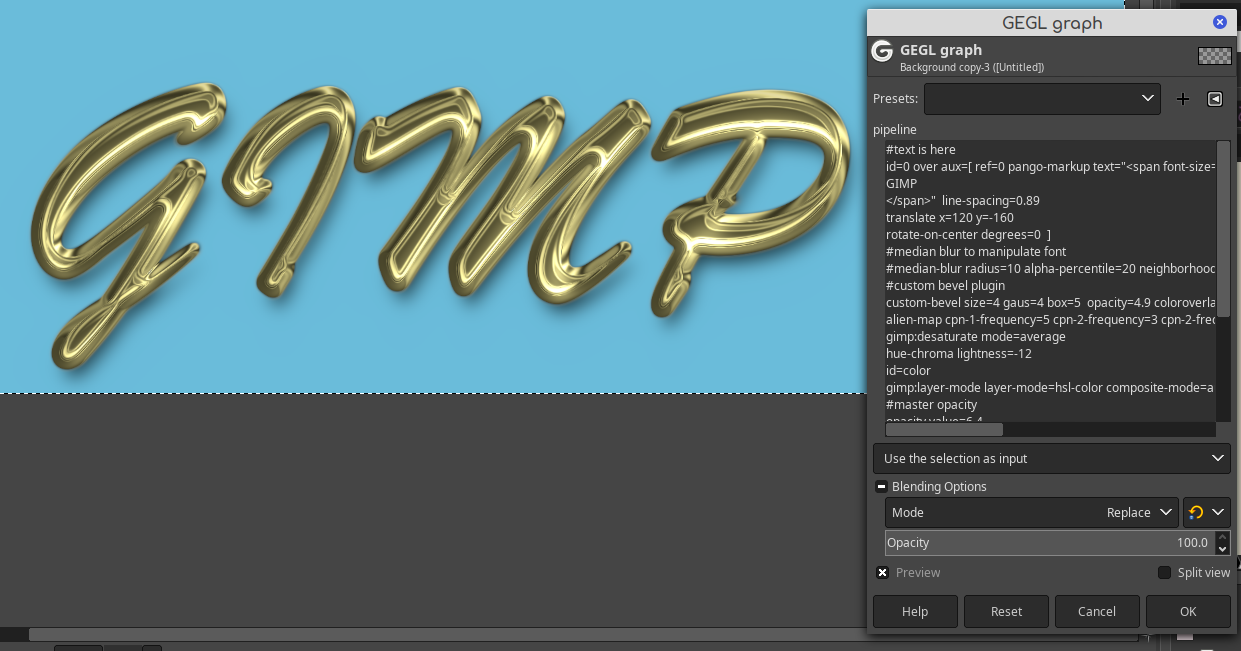Click the 'id=0 over aux=' pipeline line

pyautogui.click(x=1050, y=167)
